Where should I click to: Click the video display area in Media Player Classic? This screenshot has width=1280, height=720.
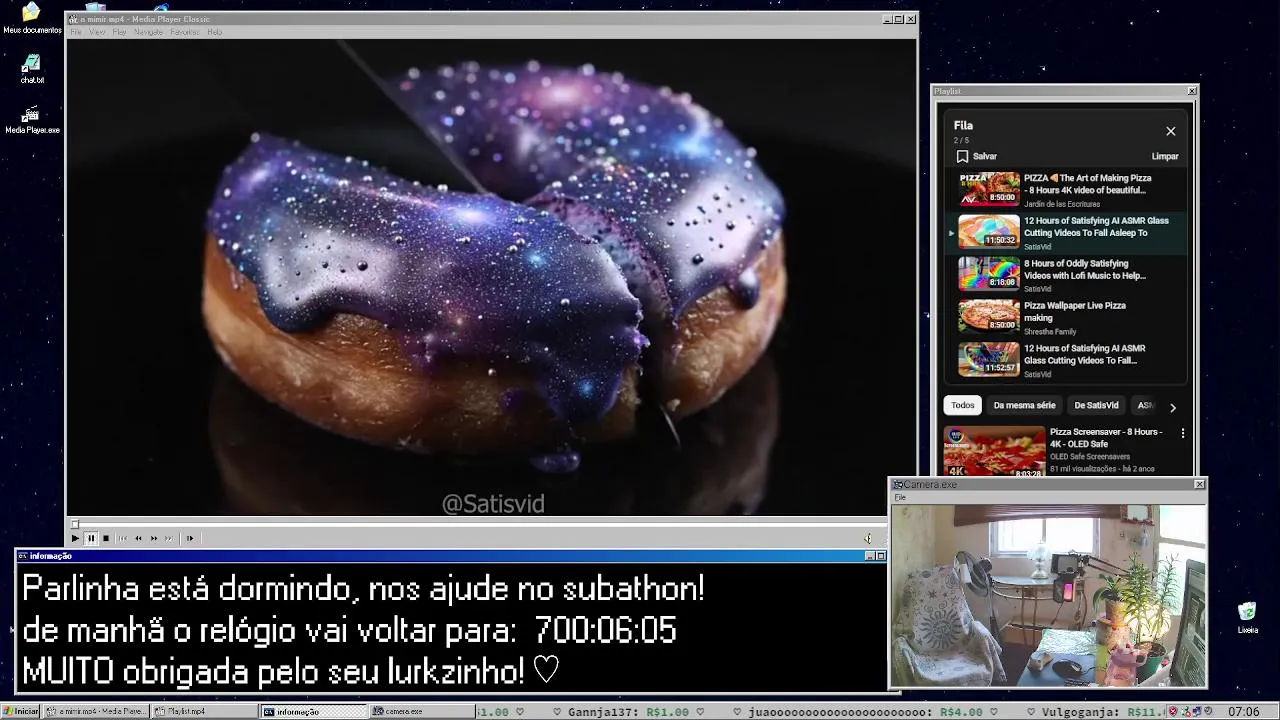click(x=492, y=278)
